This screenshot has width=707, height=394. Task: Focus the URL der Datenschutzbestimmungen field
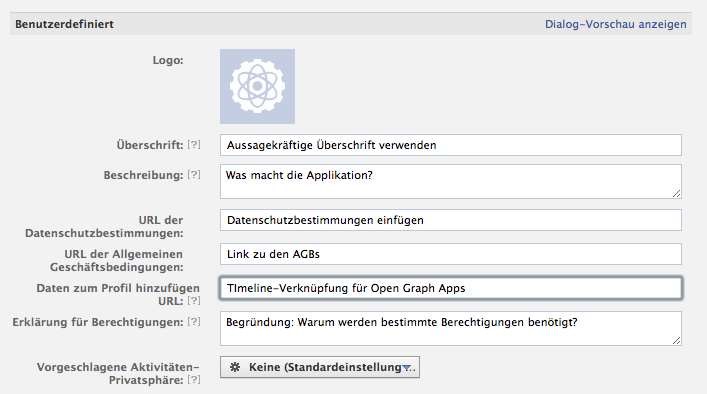(451, 220)
